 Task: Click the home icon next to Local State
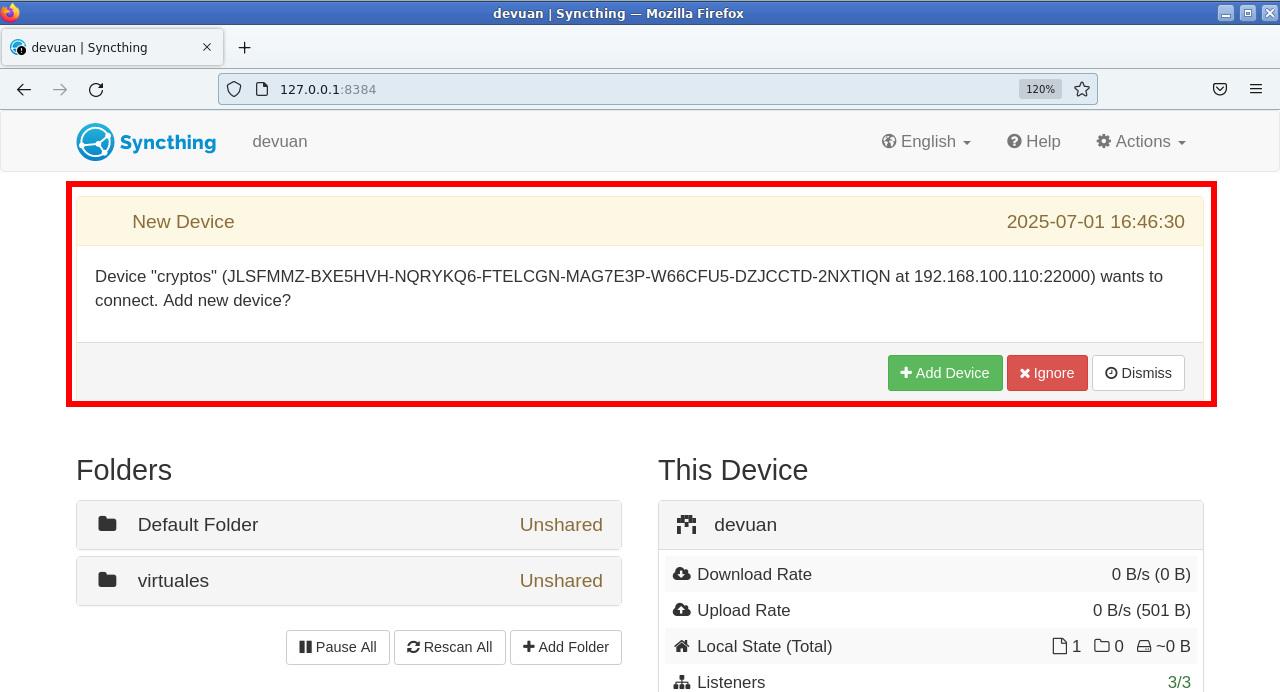(681, 646)
